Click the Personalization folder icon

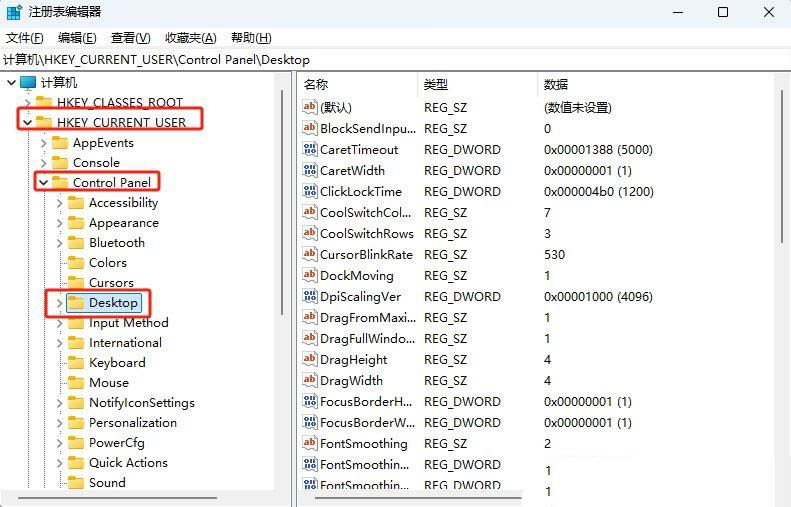click(76, 422)
